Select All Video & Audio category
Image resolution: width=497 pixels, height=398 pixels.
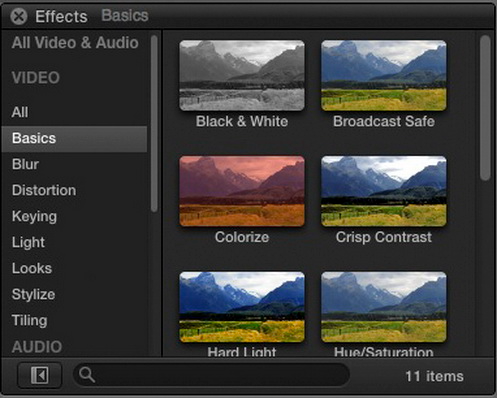coord(75,43)
